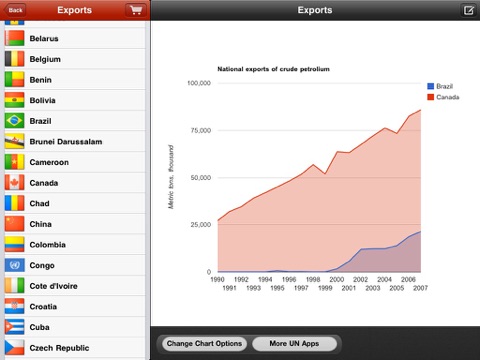Screen dimensions: 480x360
Task: Click the 2004 peak on Canada's line
Action: [x=385, y=128]
